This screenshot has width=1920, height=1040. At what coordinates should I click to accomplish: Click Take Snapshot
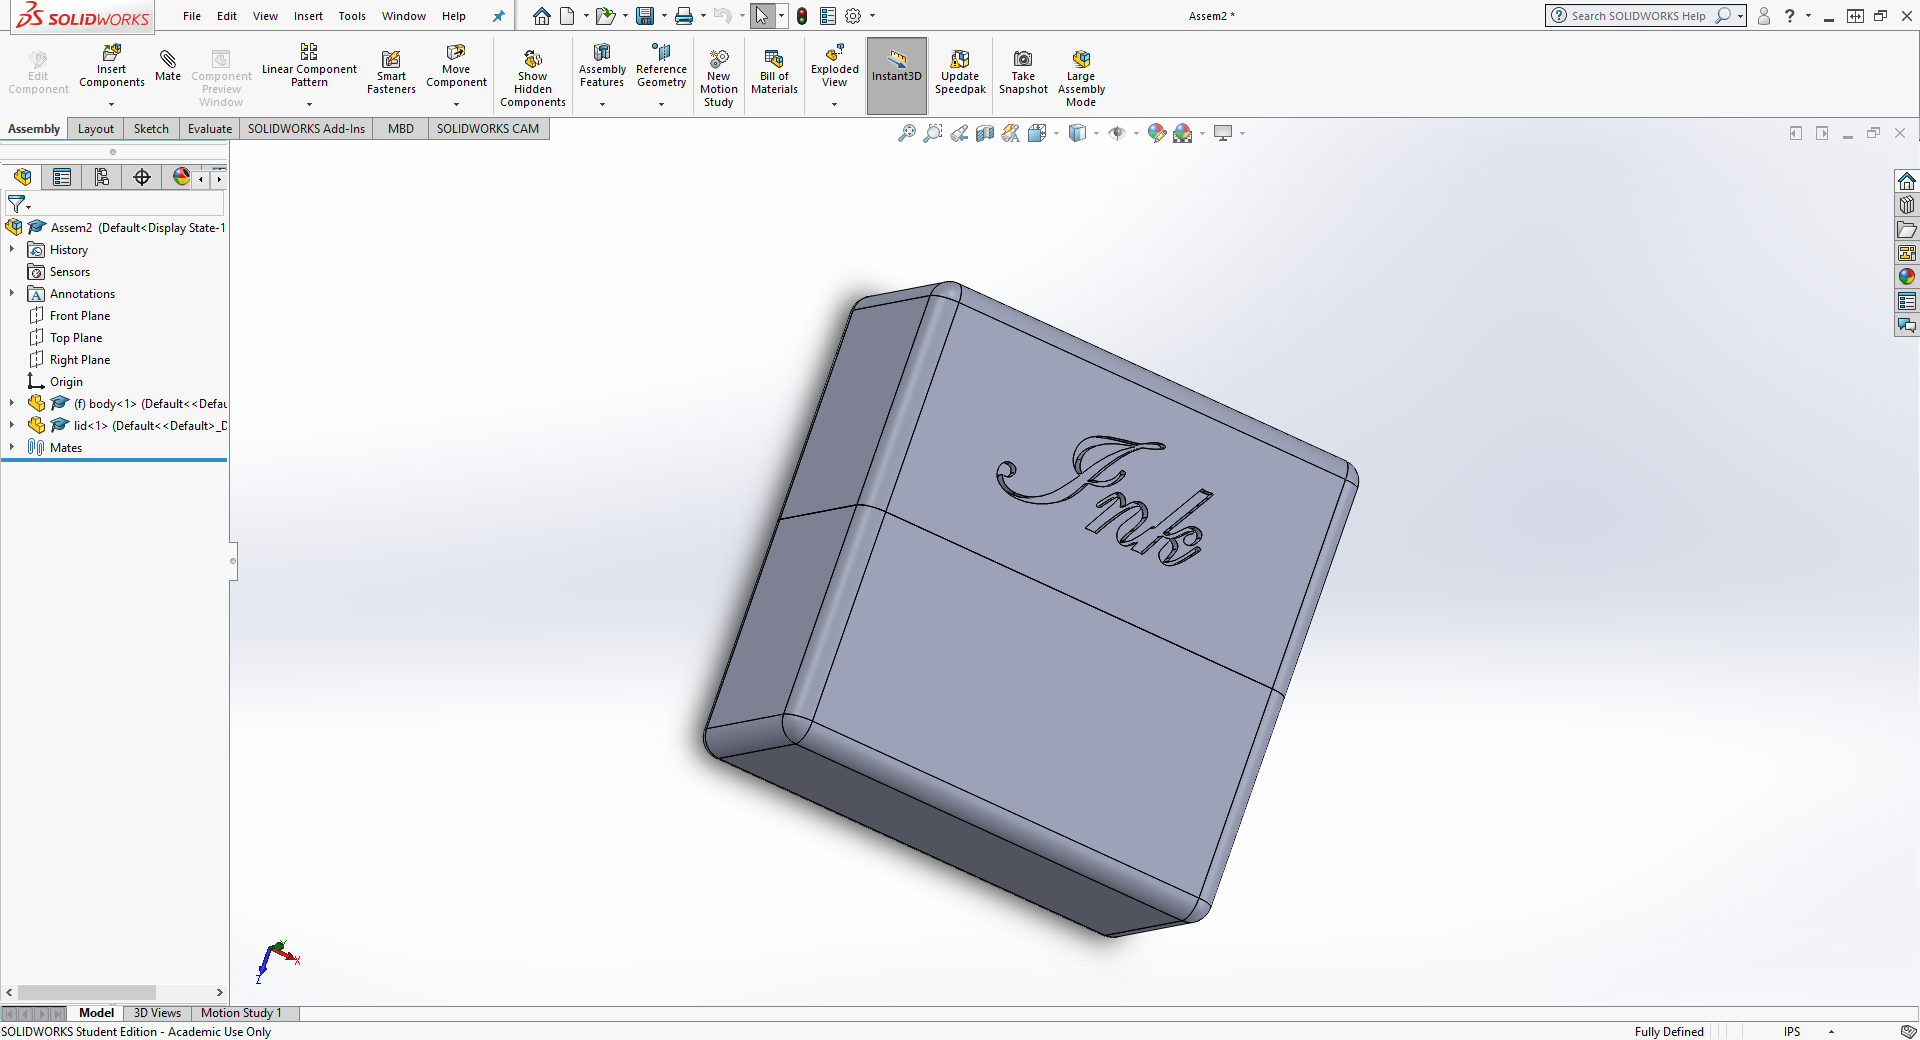point(1023,72)
